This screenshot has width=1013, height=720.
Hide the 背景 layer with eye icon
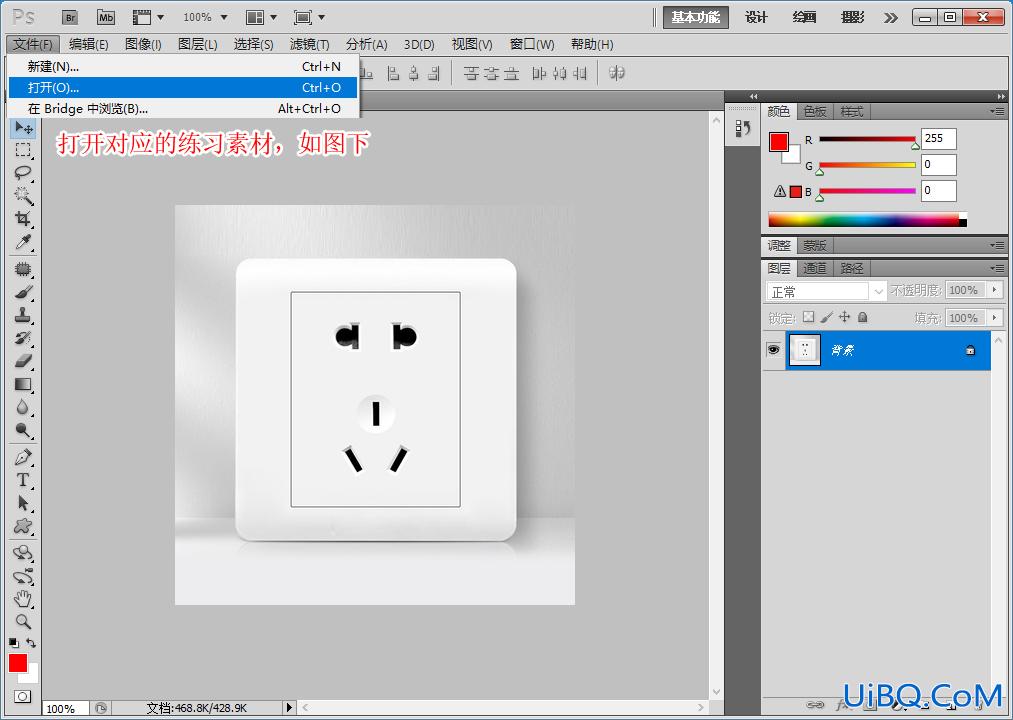pos(773,350)
